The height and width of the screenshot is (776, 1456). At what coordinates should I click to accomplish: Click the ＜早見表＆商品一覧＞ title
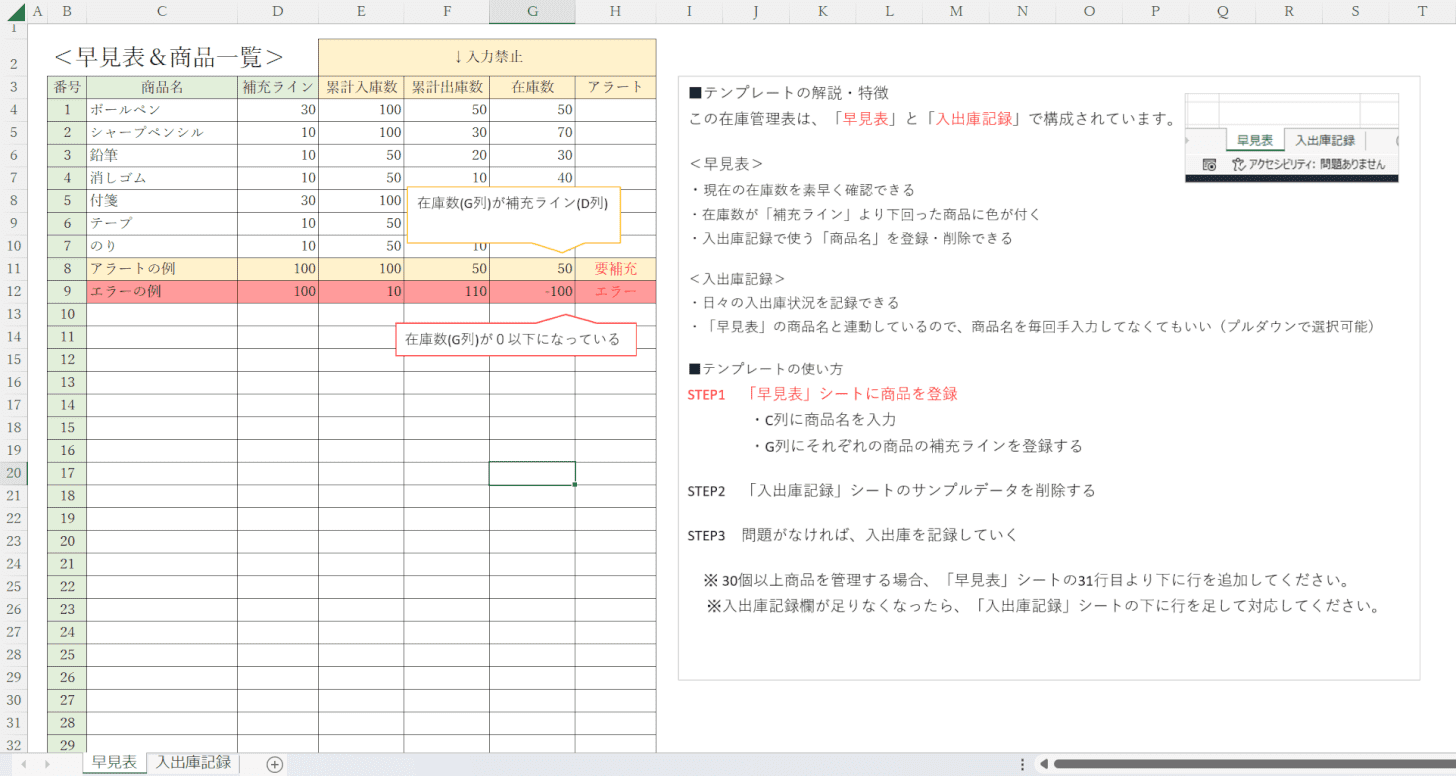(x=168, y=57)
